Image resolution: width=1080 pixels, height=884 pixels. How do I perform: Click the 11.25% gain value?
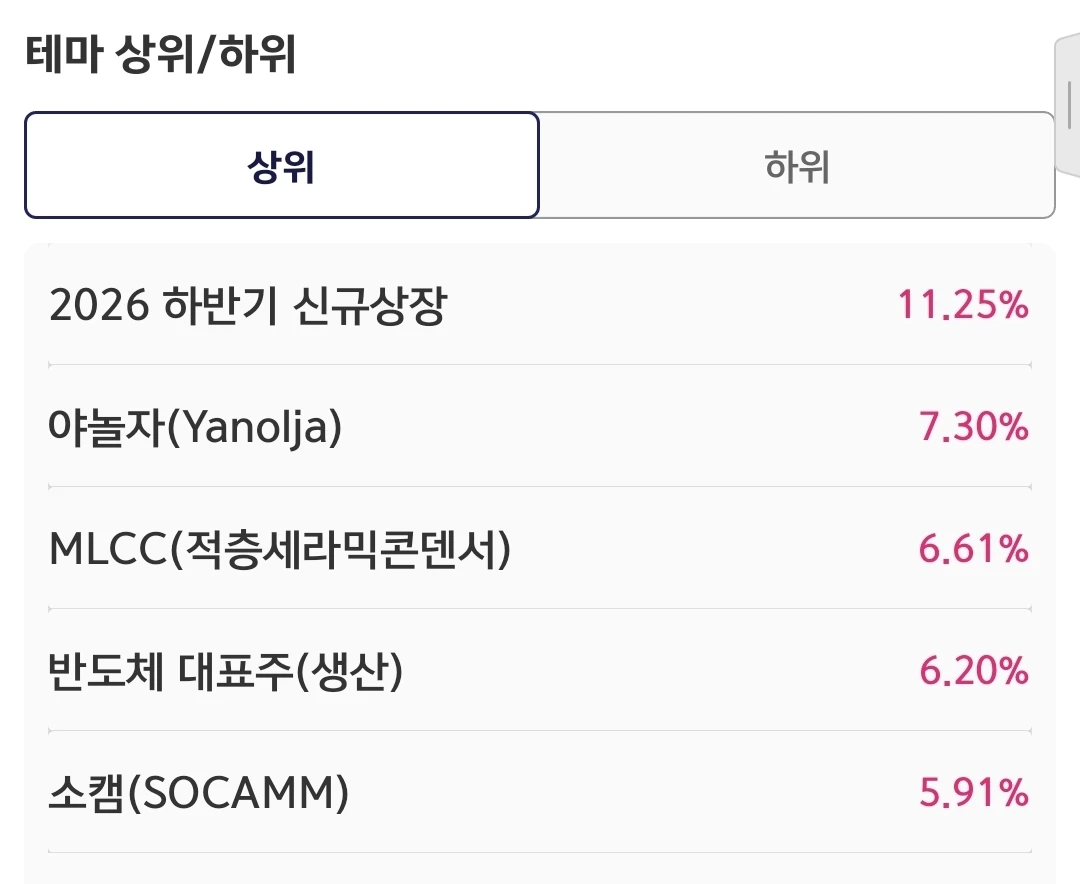point(962,305)
